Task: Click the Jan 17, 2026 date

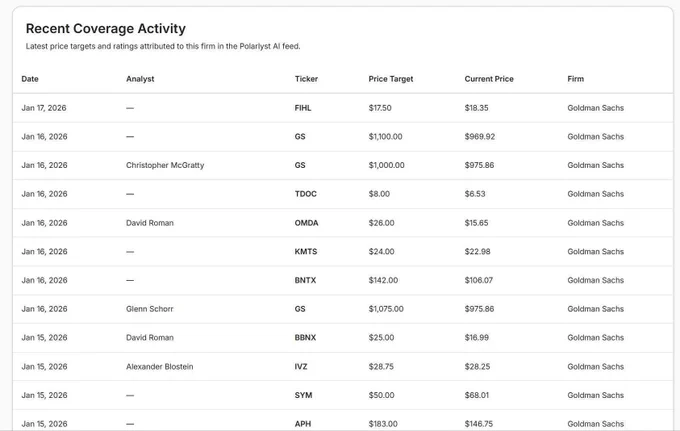Action: [x=44, y=108]
